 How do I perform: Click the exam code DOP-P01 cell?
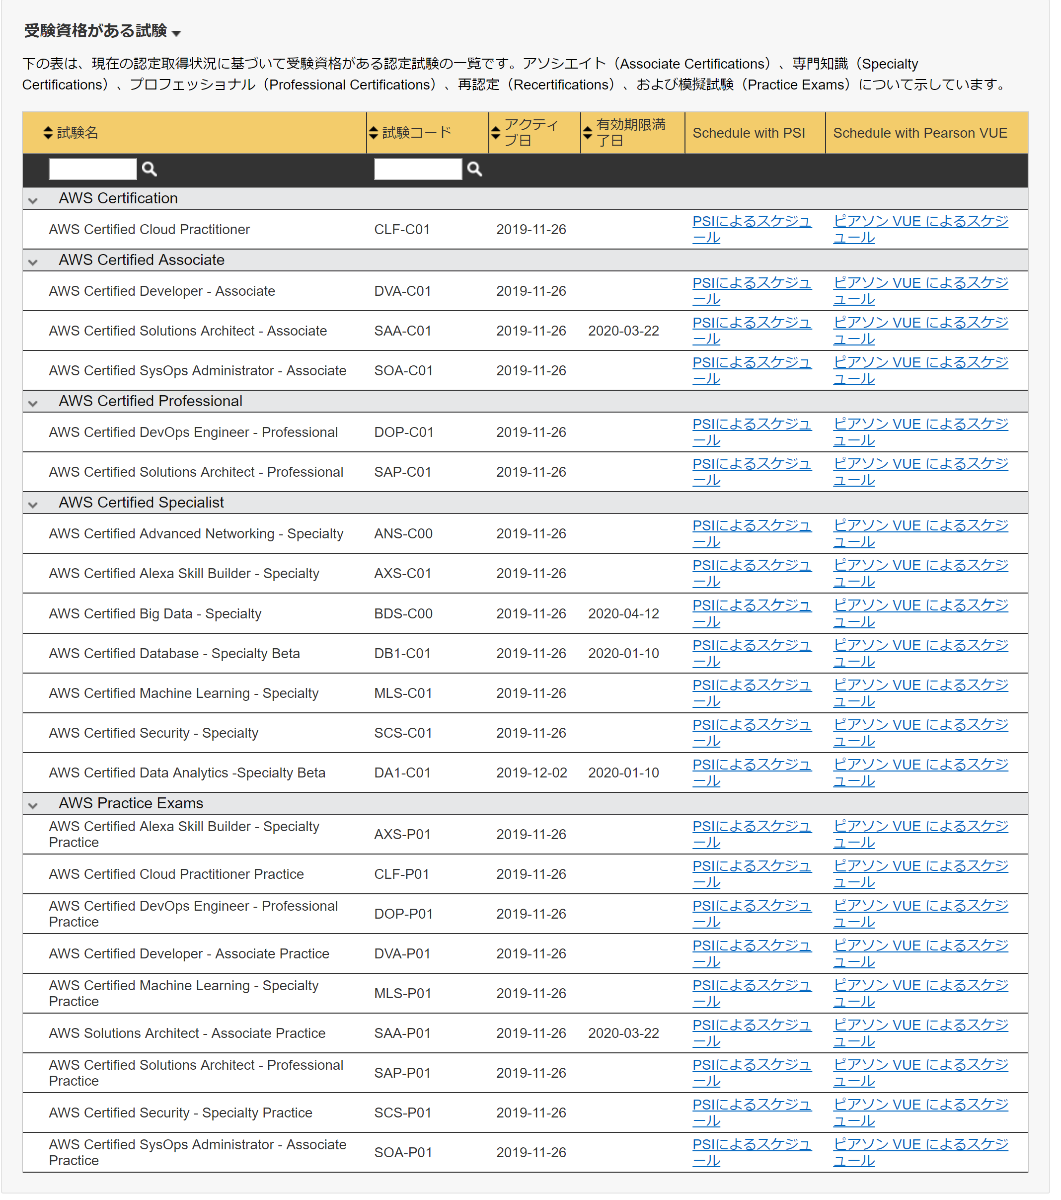tap(403, 914)
